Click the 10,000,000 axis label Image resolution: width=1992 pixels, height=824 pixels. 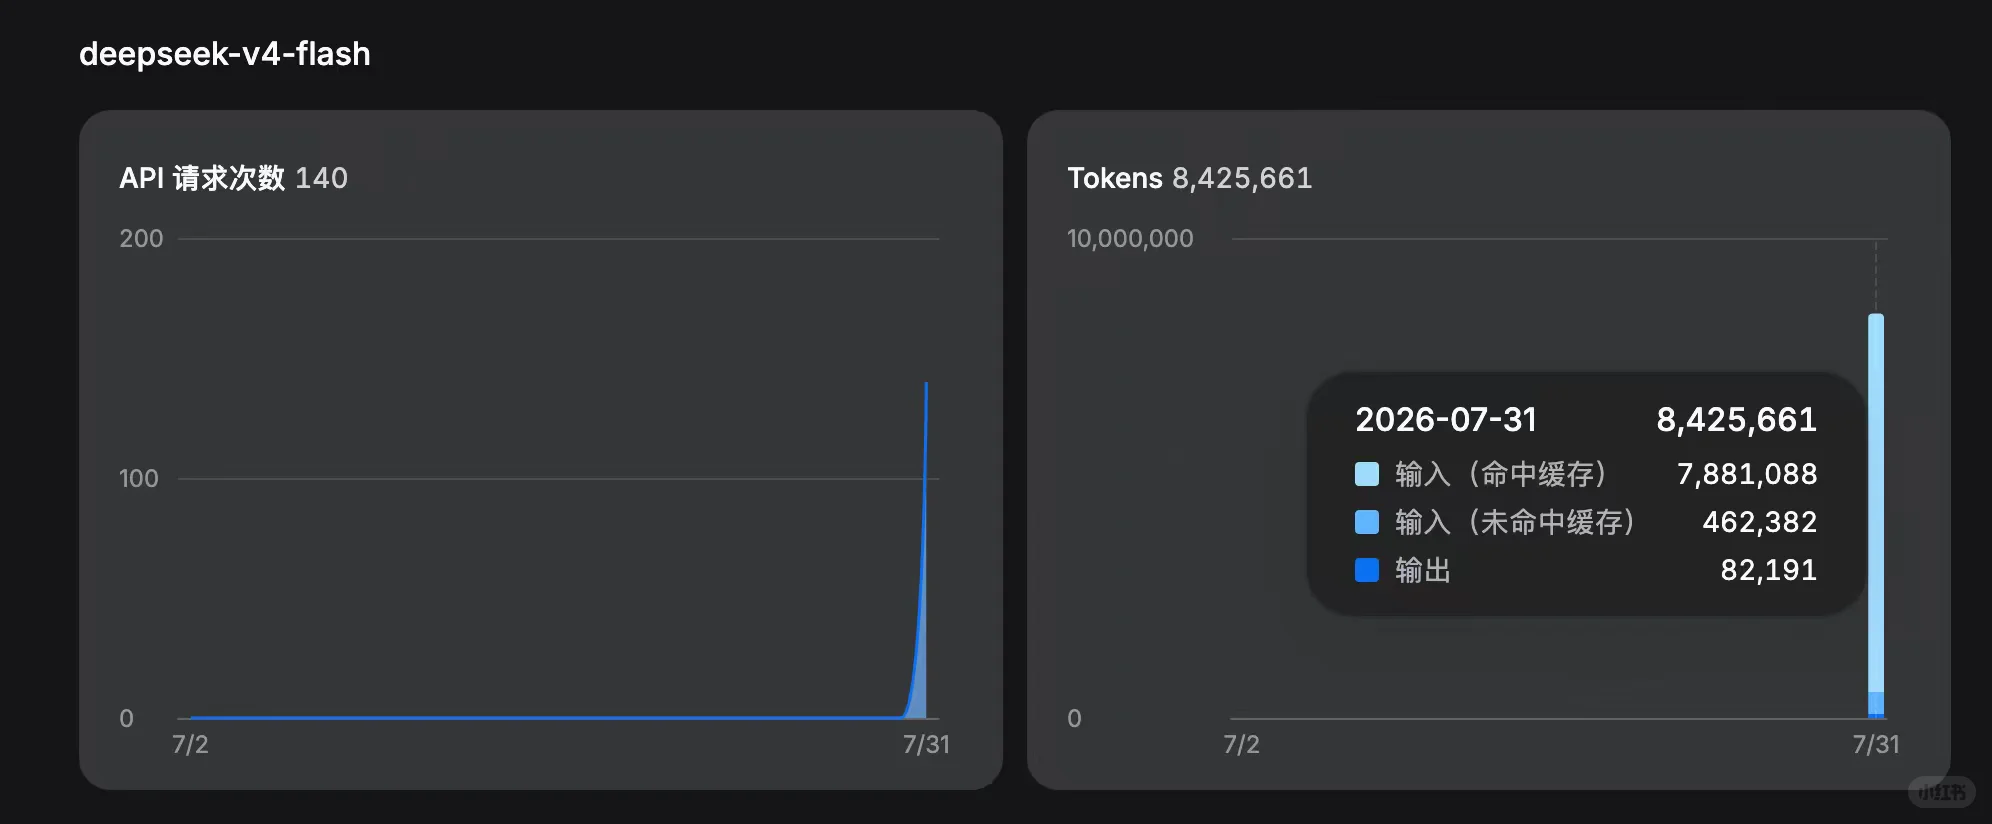pos(1130,239)
